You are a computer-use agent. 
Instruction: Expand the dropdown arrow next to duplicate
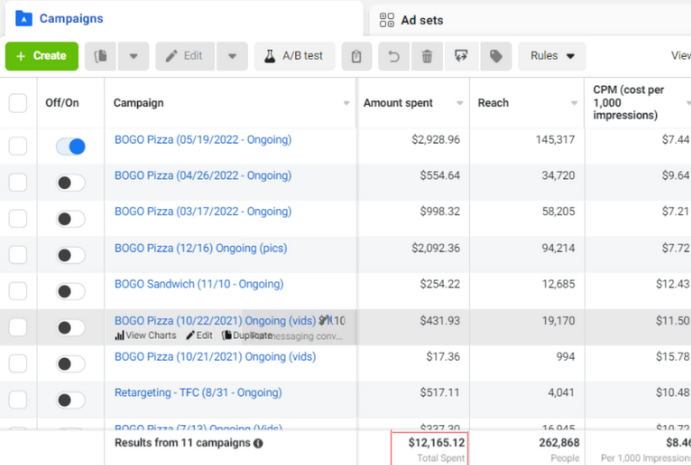click(x=134, y=56)
